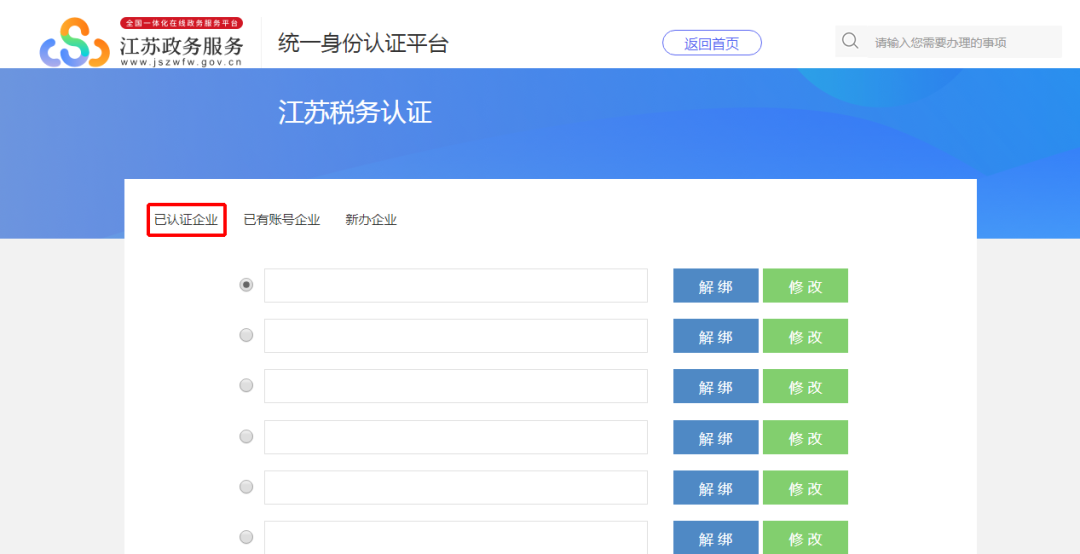Focus the third enterprise name field

456,386
